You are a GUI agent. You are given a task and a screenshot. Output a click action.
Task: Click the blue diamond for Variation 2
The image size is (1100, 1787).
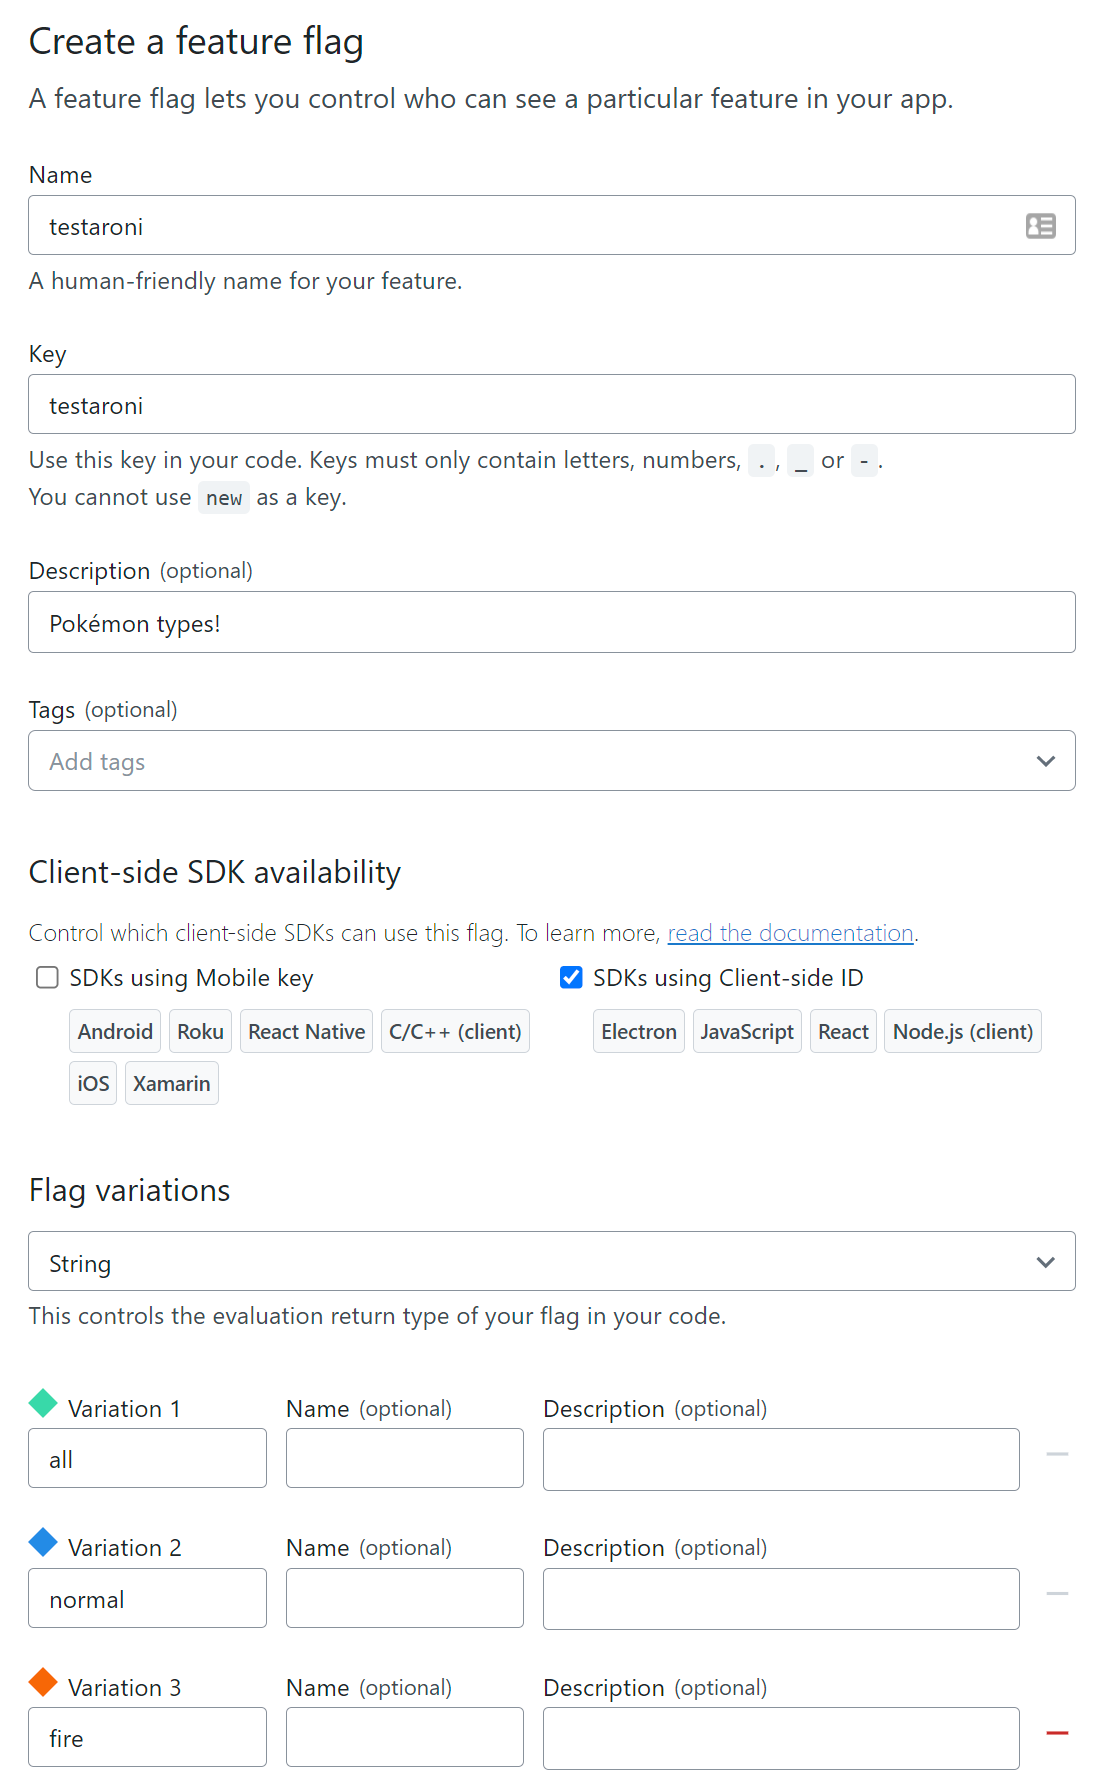43,1542
